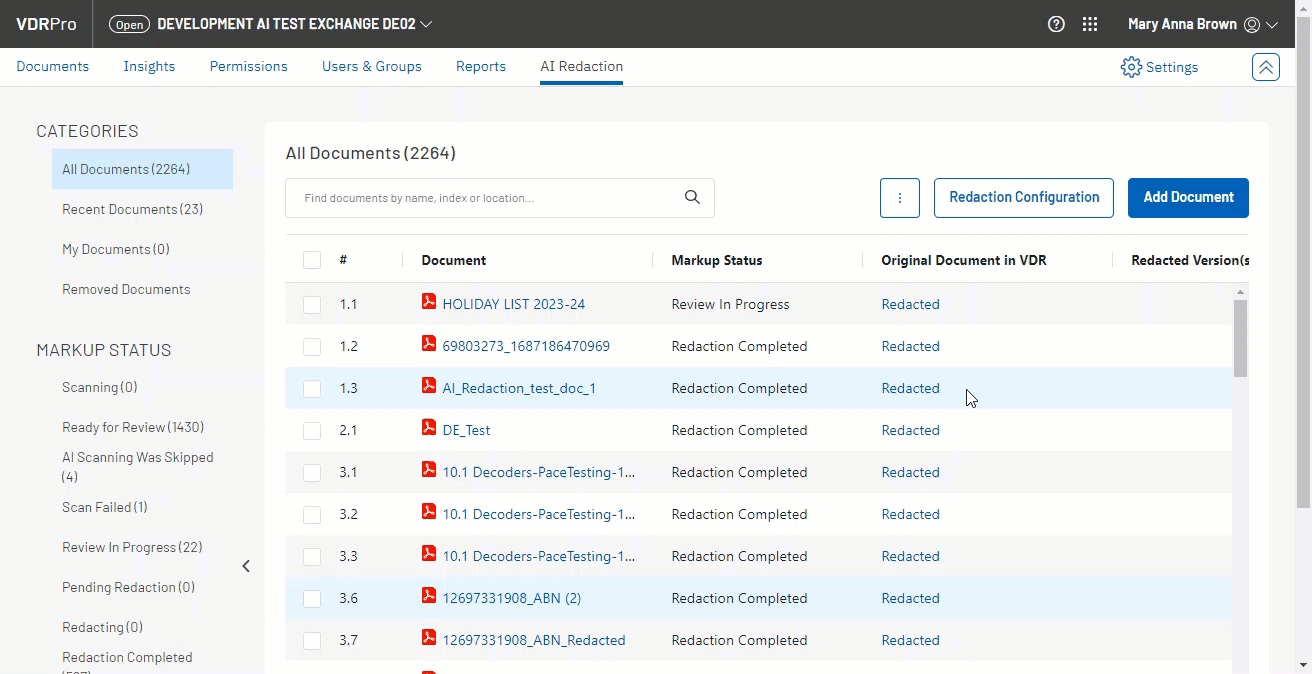The image size is (1312, 674).
Task: Select All Documents (2264) category
Action: click(142, 169)
